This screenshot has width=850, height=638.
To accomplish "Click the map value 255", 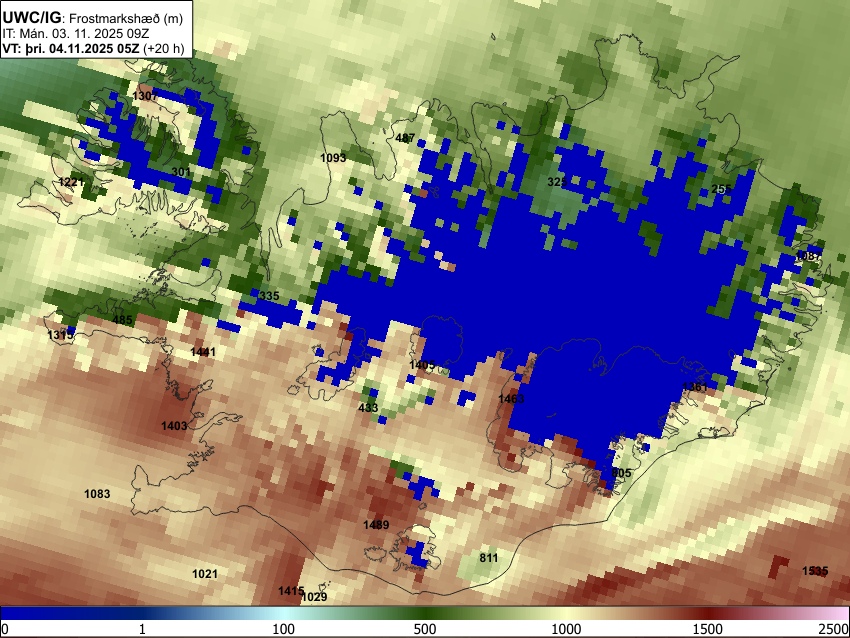I will (x=721, y=189).
